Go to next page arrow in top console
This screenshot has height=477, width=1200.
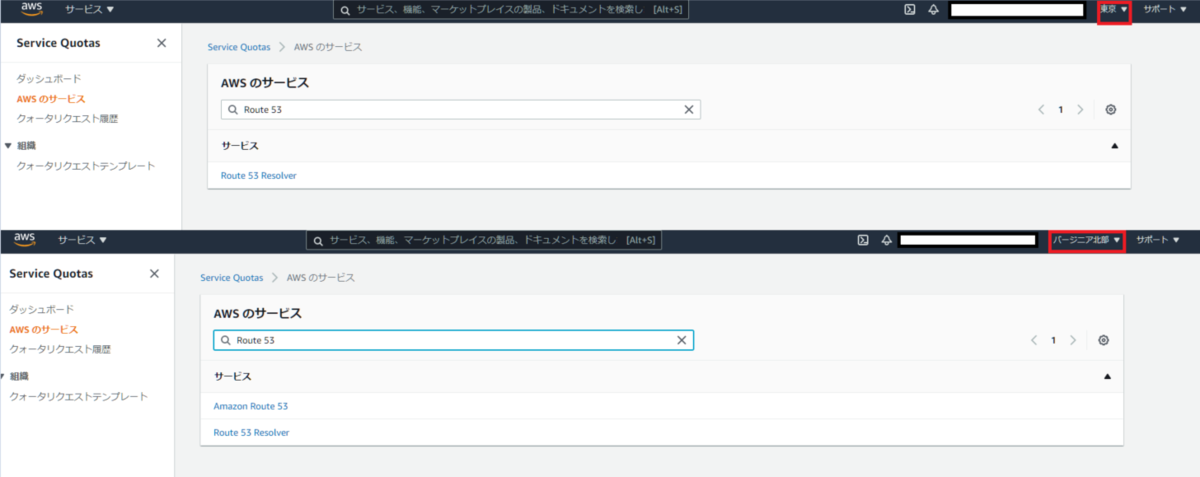[1080, 110]
